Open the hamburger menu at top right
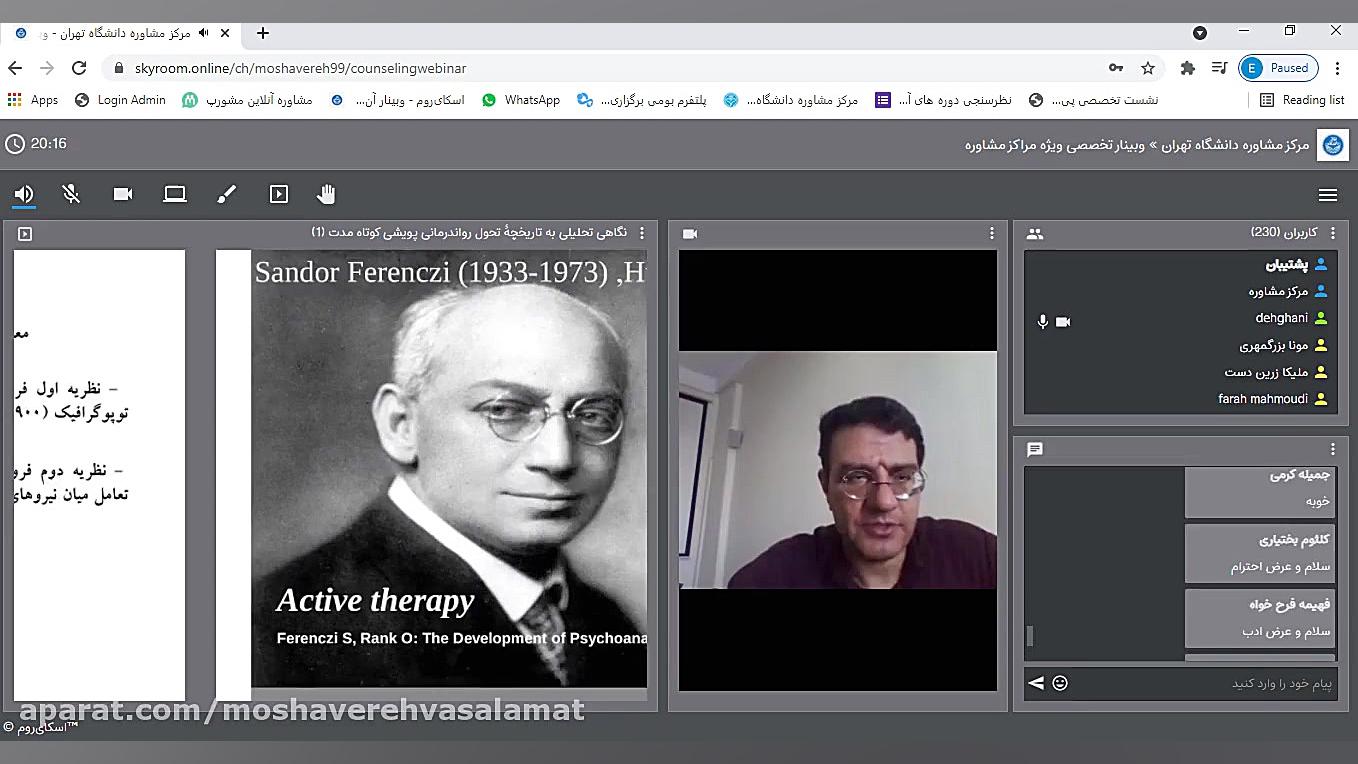 pos(1328,195)
